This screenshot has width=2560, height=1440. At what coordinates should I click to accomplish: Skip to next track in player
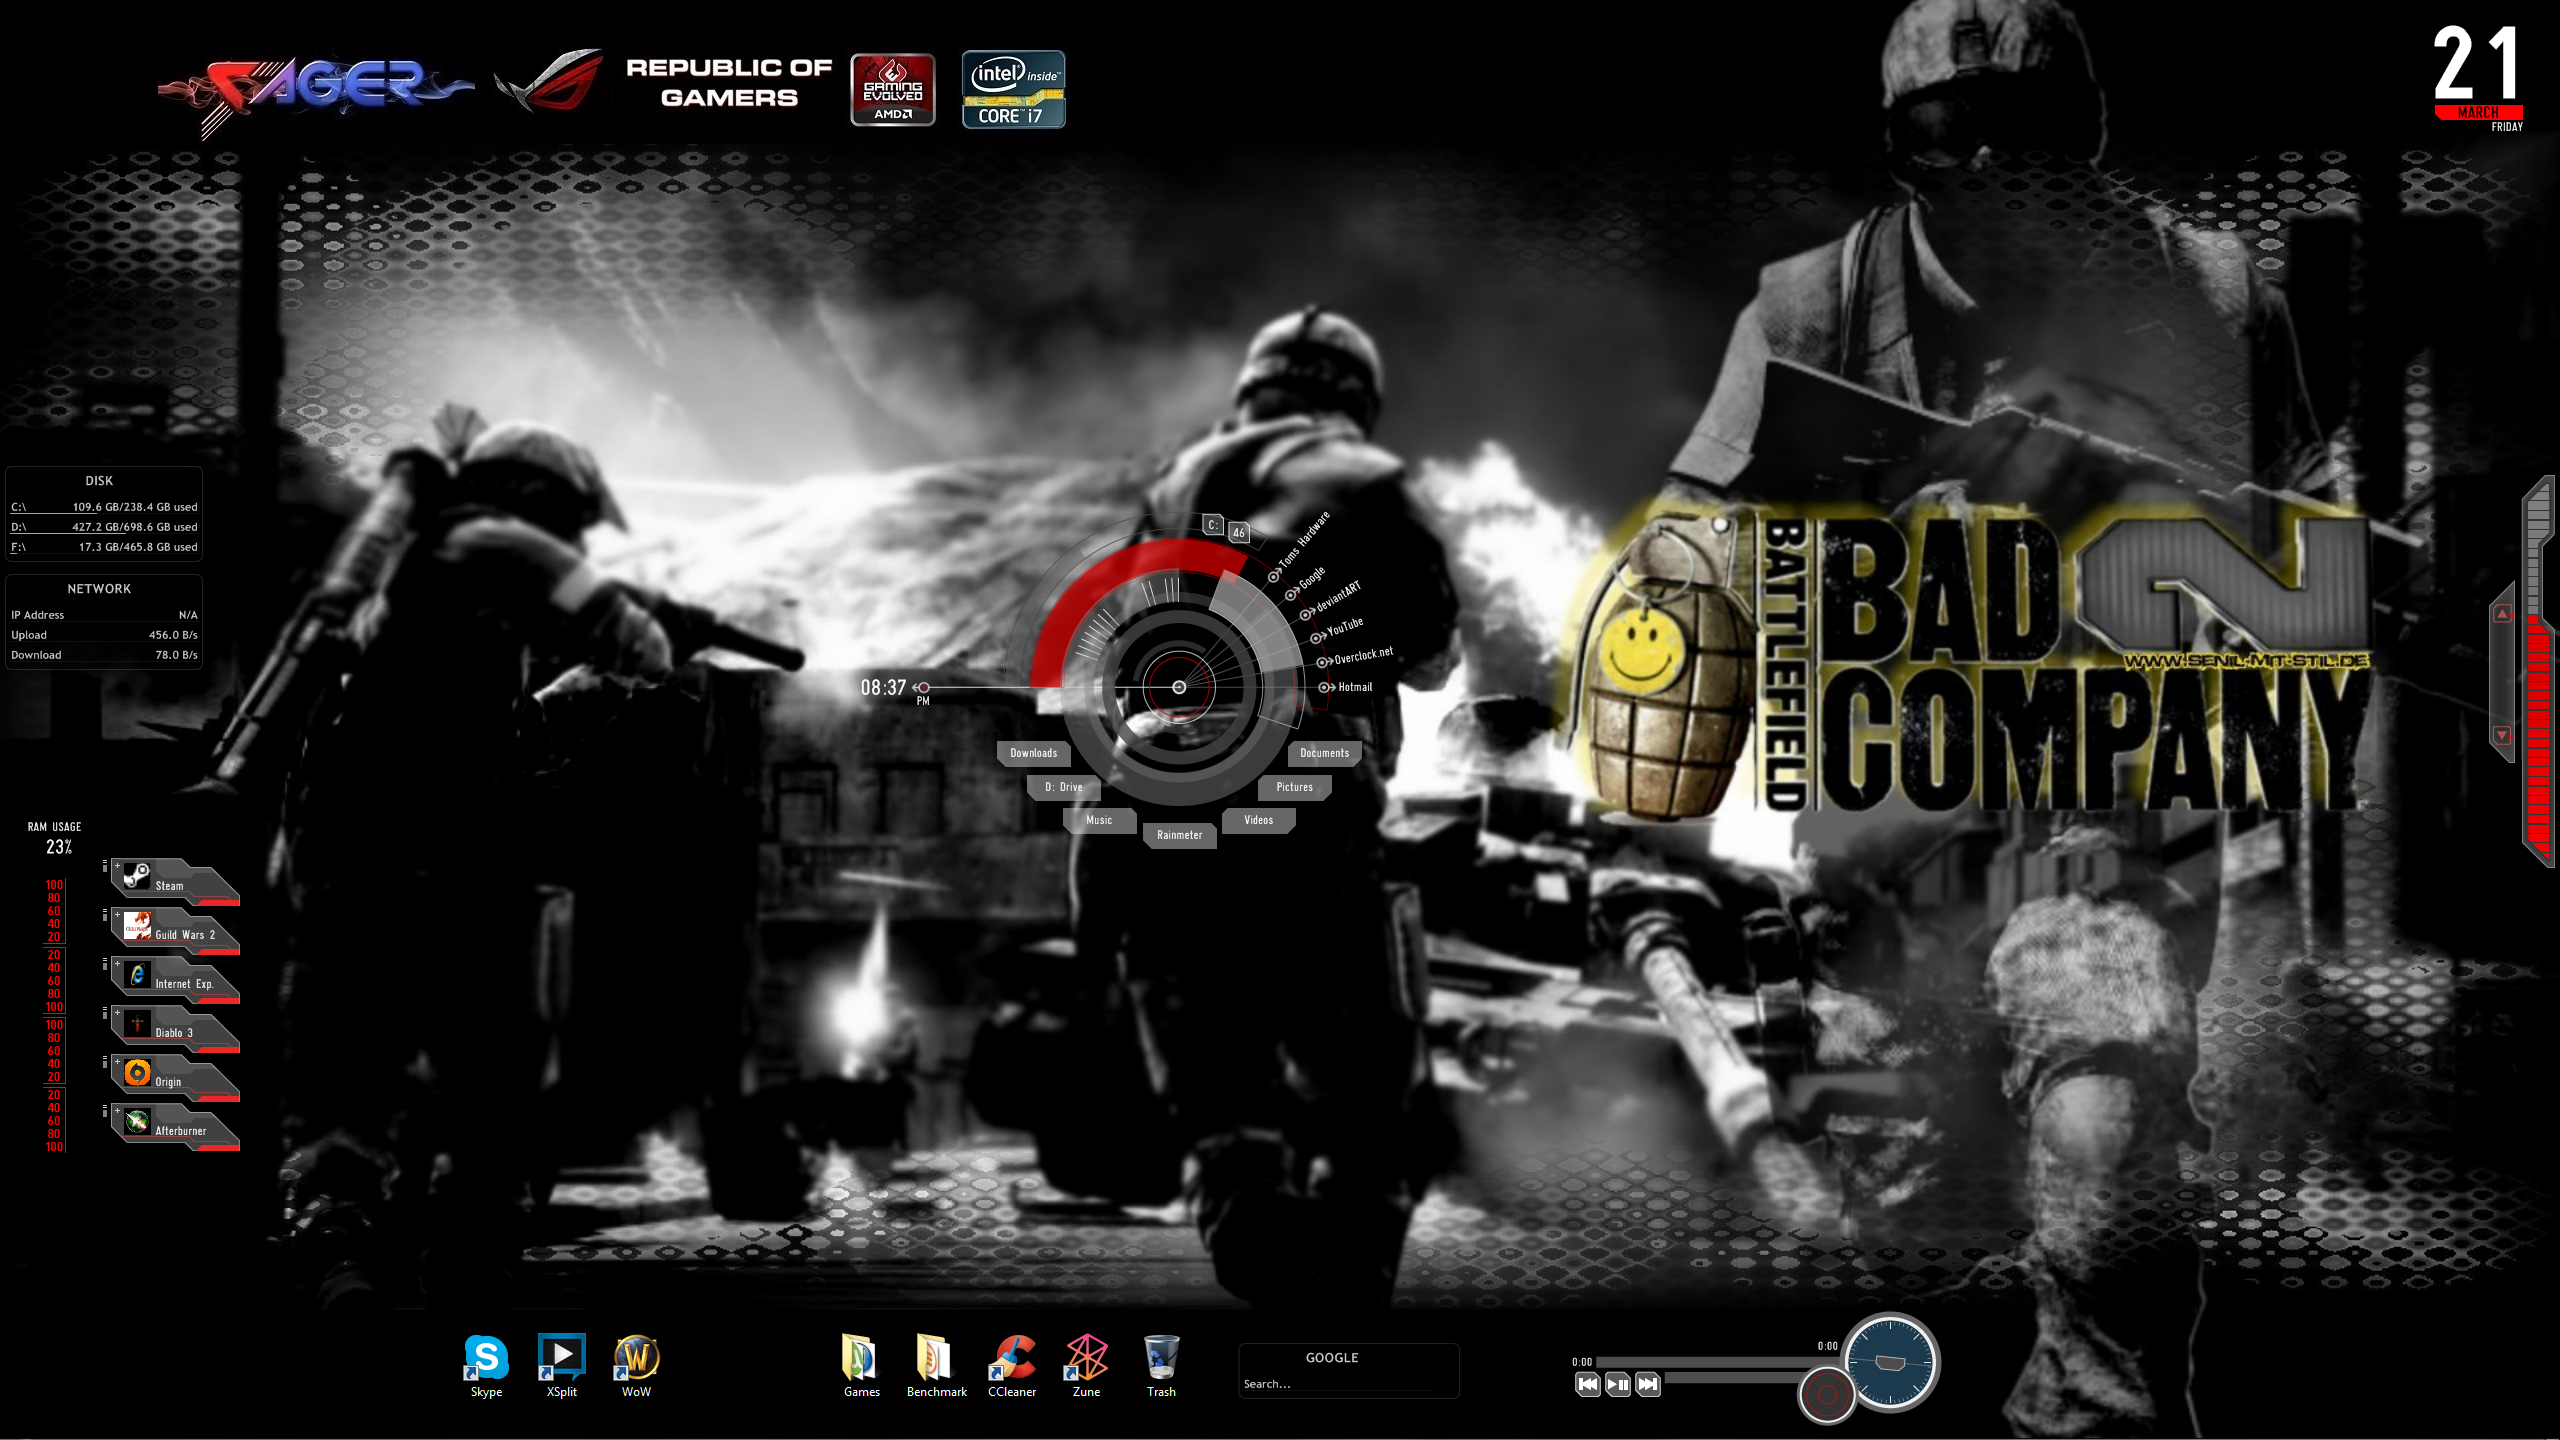coord(1647,1385)
